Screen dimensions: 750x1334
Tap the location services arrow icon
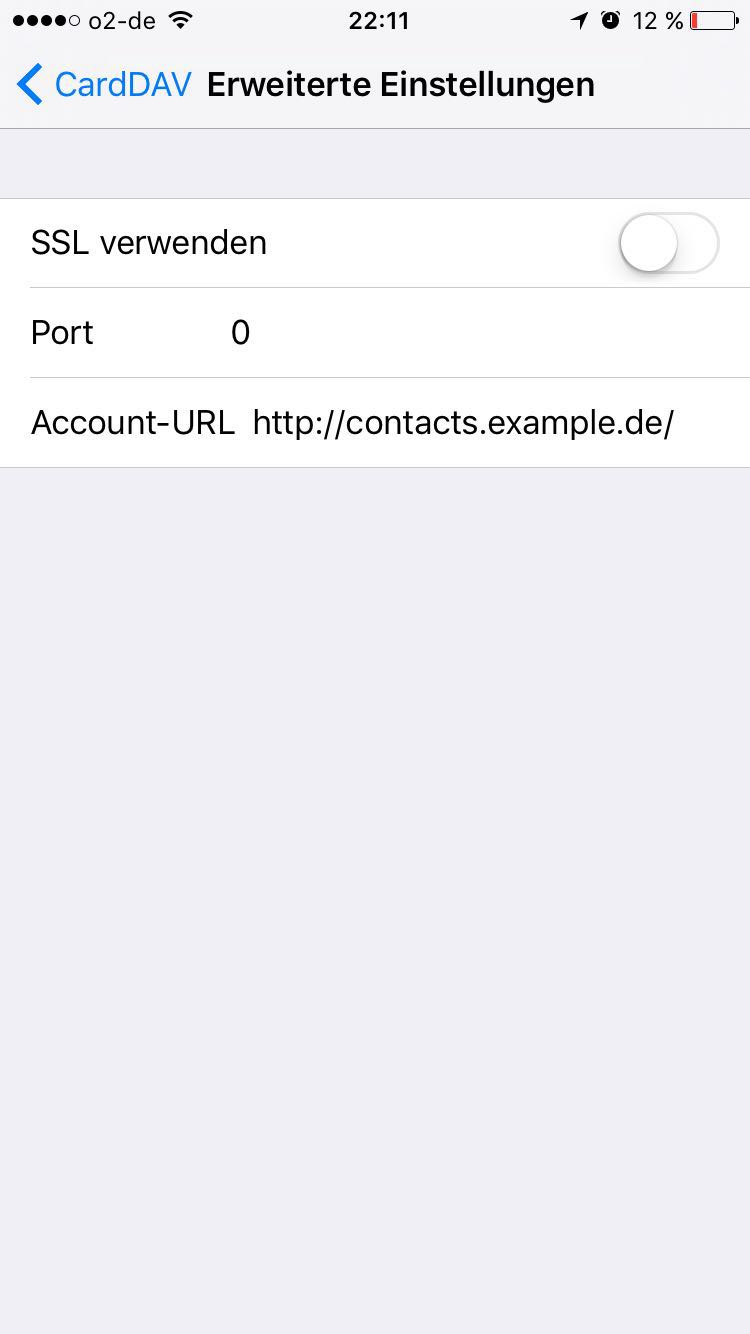coord(579,20)
